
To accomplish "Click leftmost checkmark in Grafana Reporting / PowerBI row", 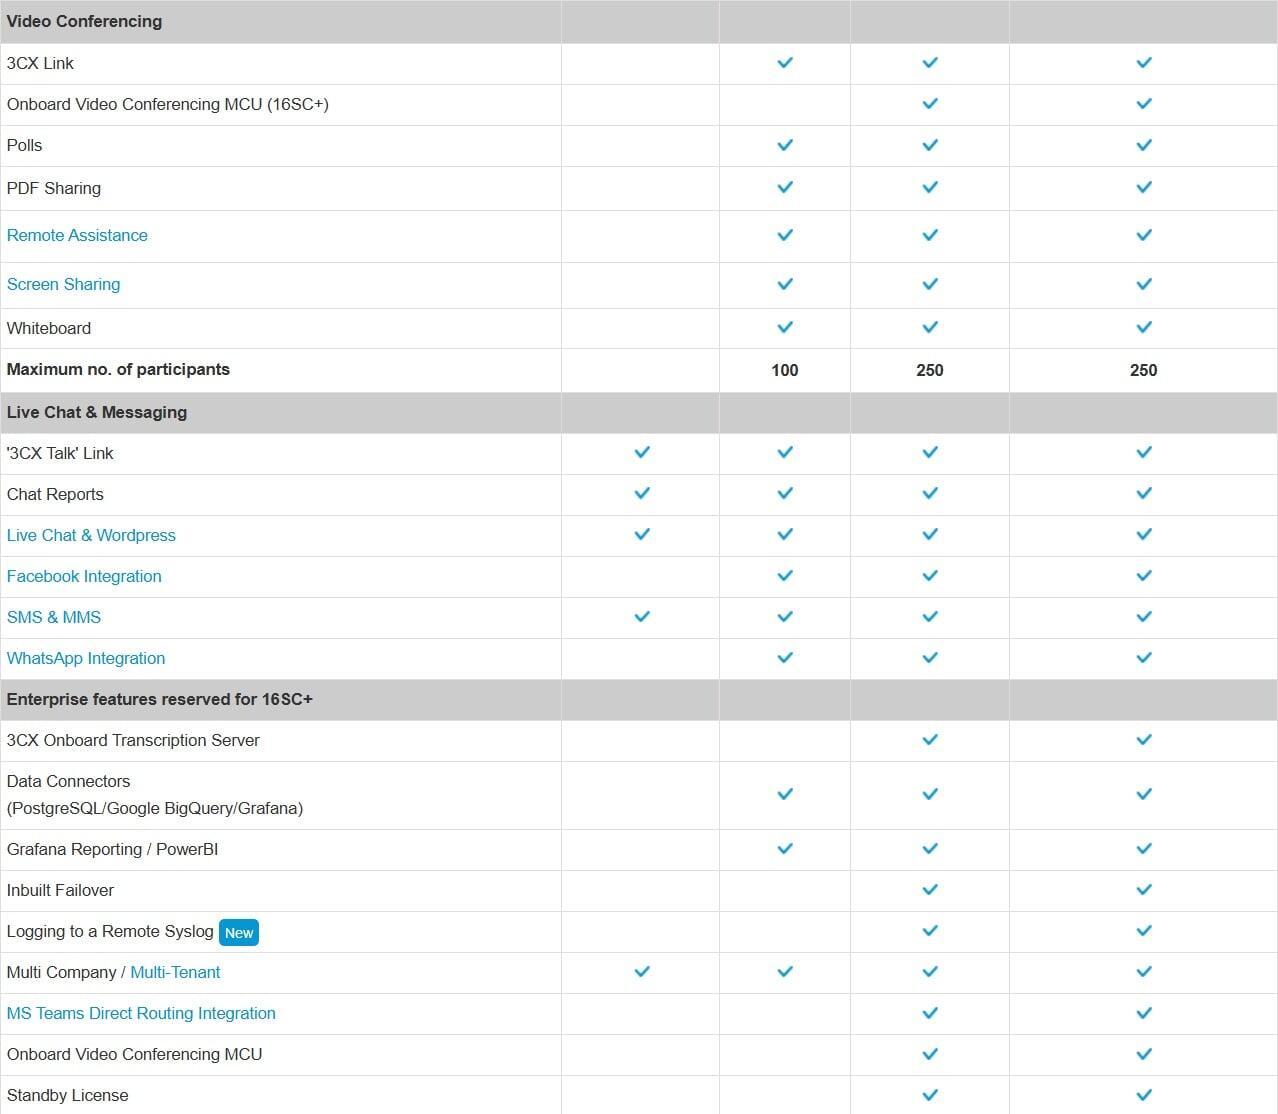I will [x=785, y=849].
